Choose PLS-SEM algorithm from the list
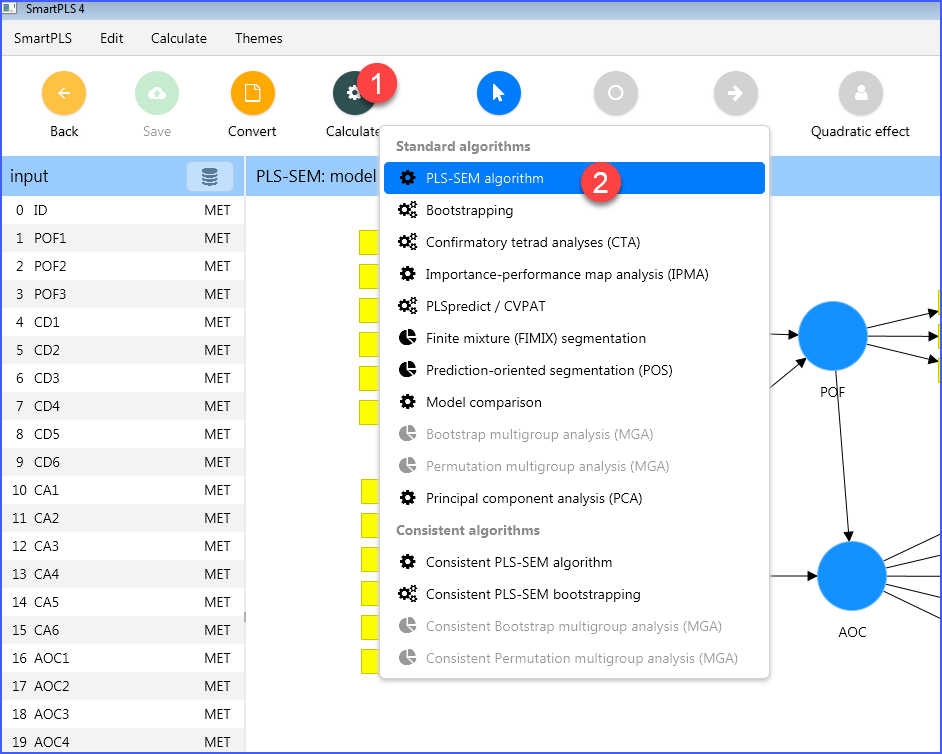This screenshot has height=754, width=942. point(484,178)
